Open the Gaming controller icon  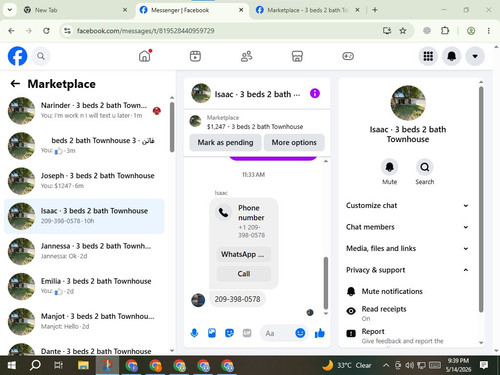pos(348,56)
